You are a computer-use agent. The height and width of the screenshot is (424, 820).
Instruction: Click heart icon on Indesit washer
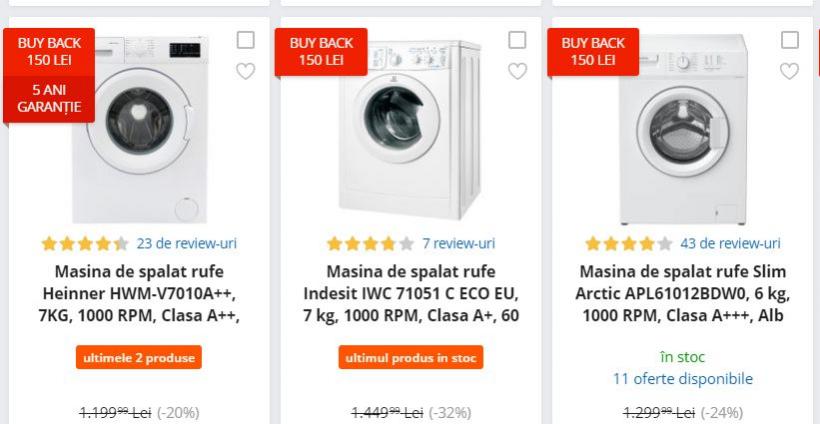tap(517, 71)
